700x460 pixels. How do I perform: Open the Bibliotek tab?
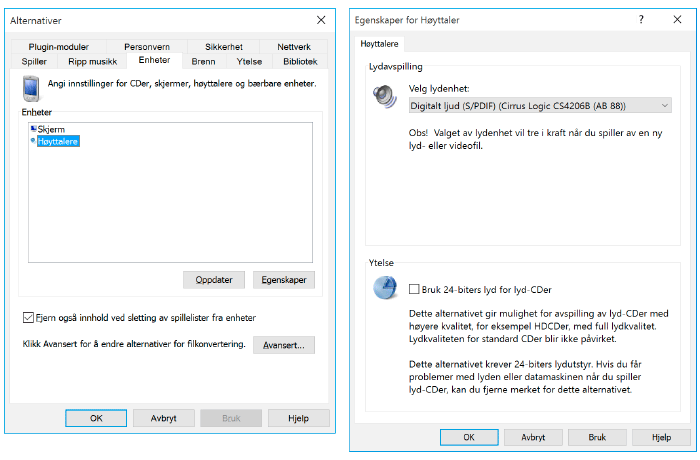click(x=300, y=61)
